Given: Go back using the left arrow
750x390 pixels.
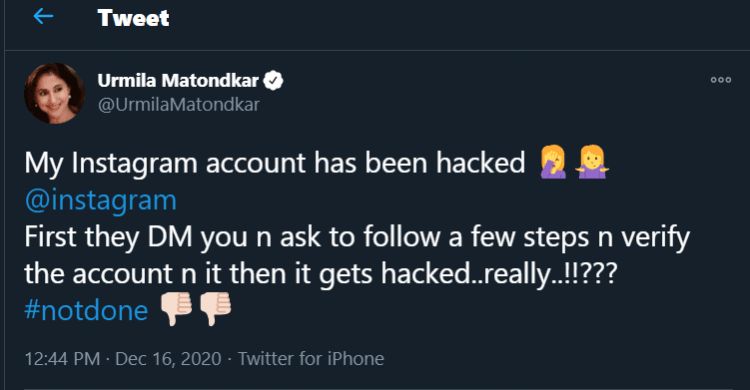Looking at the screenshot, I should point(43,17).
